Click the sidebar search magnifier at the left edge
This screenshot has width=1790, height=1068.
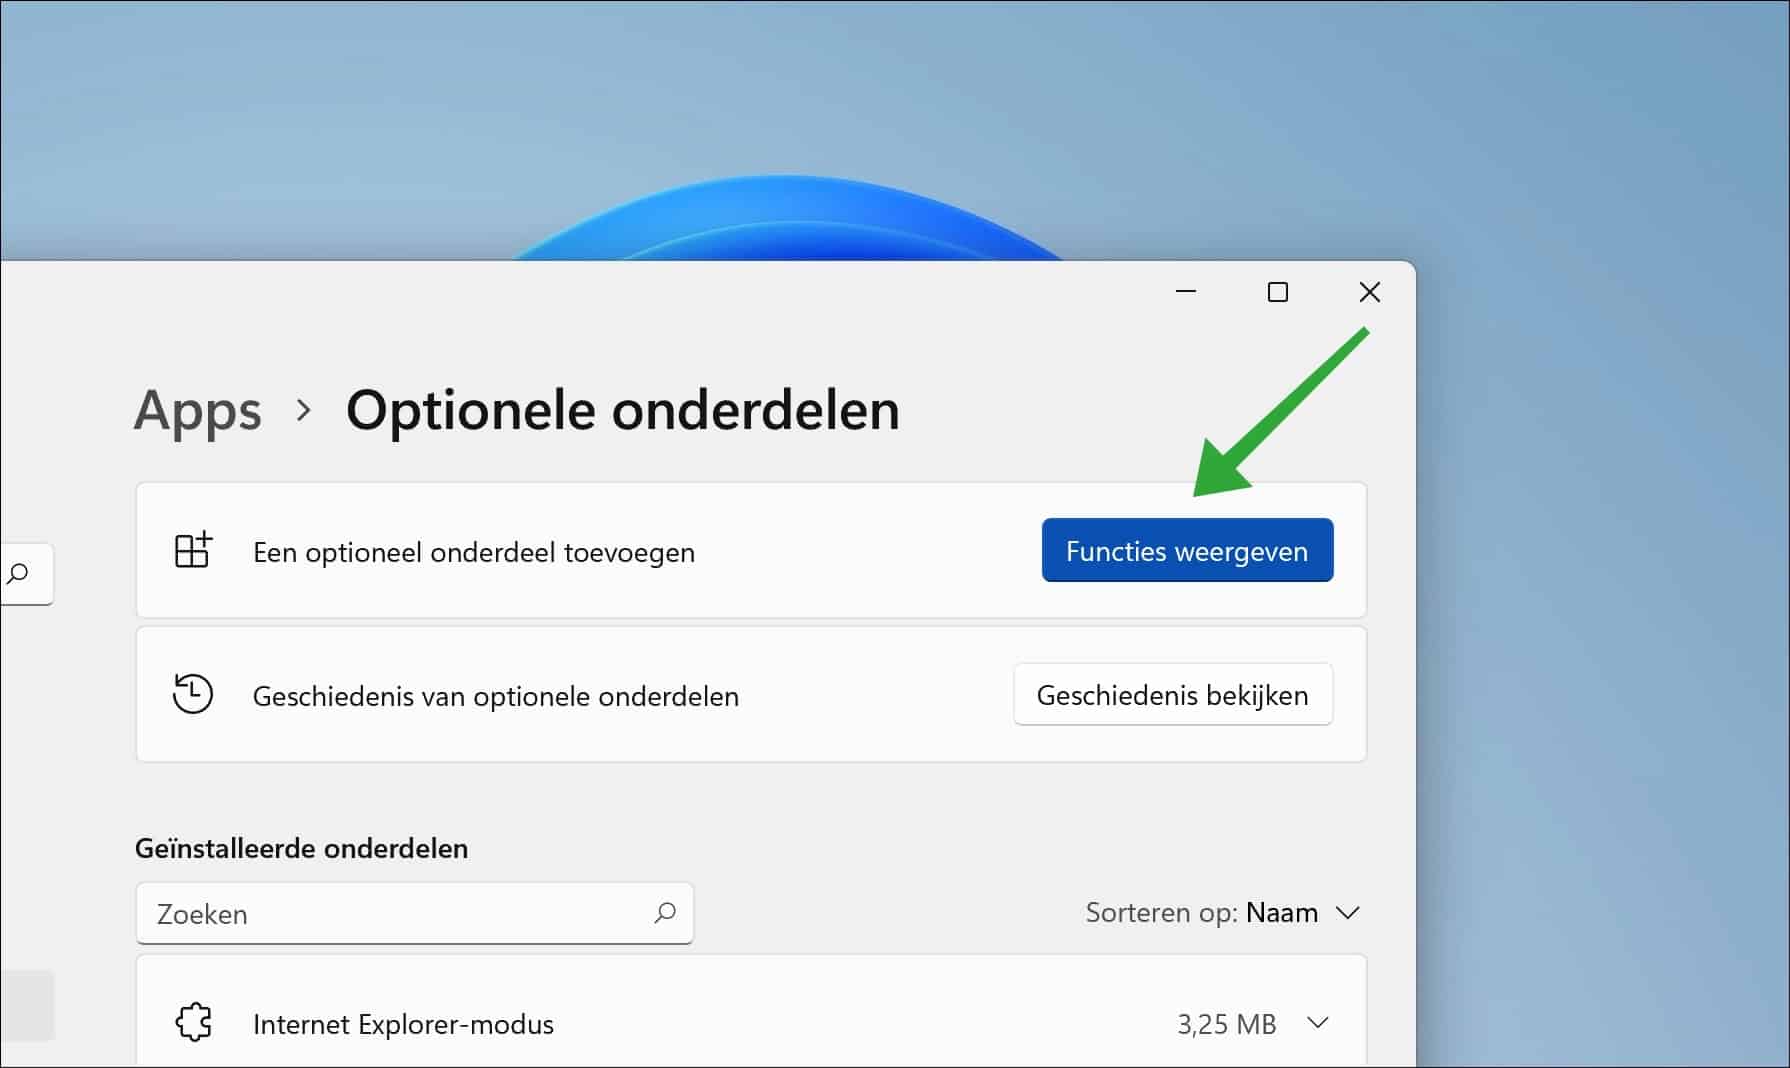pyautogui.click(x=18, y=574)
